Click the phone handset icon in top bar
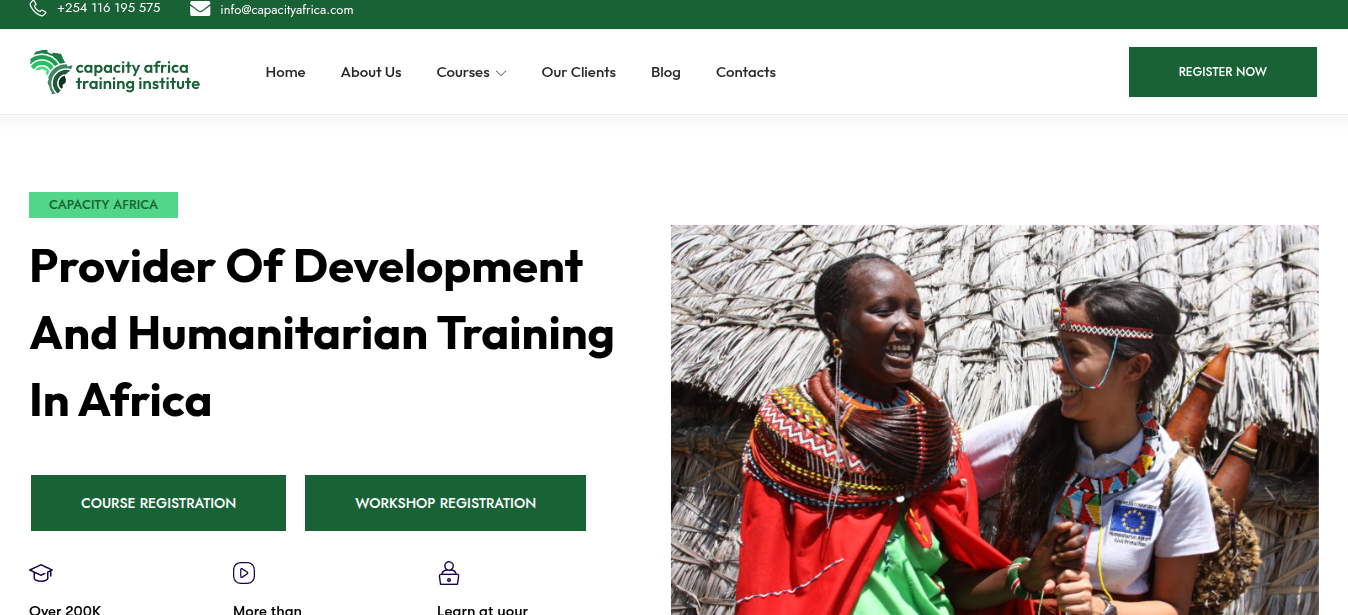The image size is (1348, 615). point(38,8)
